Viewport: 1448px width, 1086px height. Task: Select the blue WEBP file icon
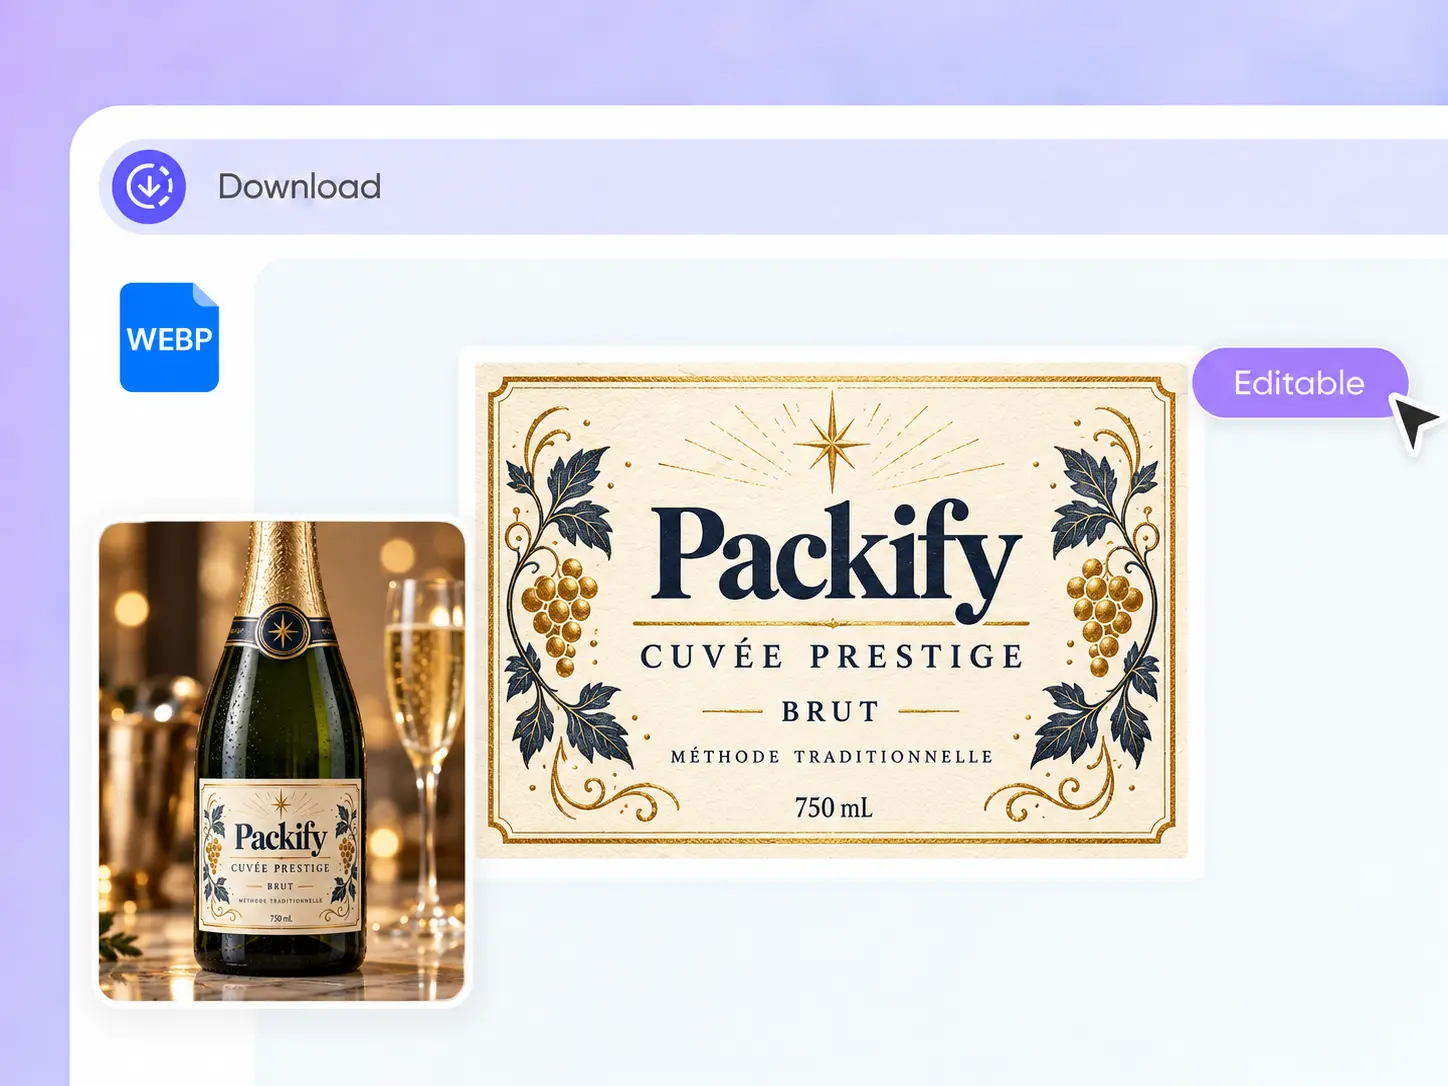click(x=169, y=337)
